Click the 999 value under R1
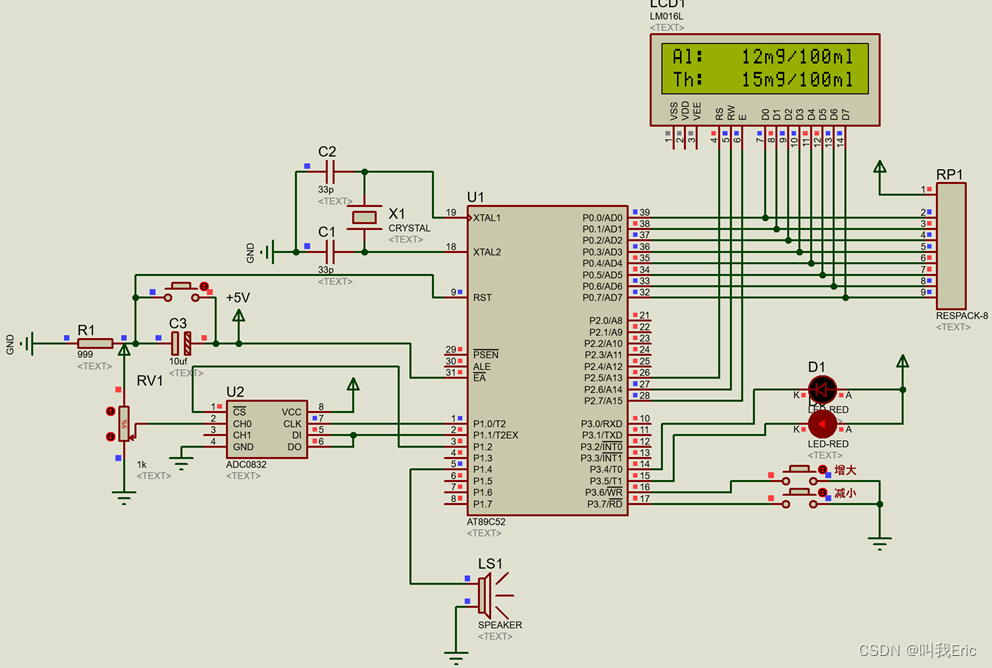 click(85, 354)
